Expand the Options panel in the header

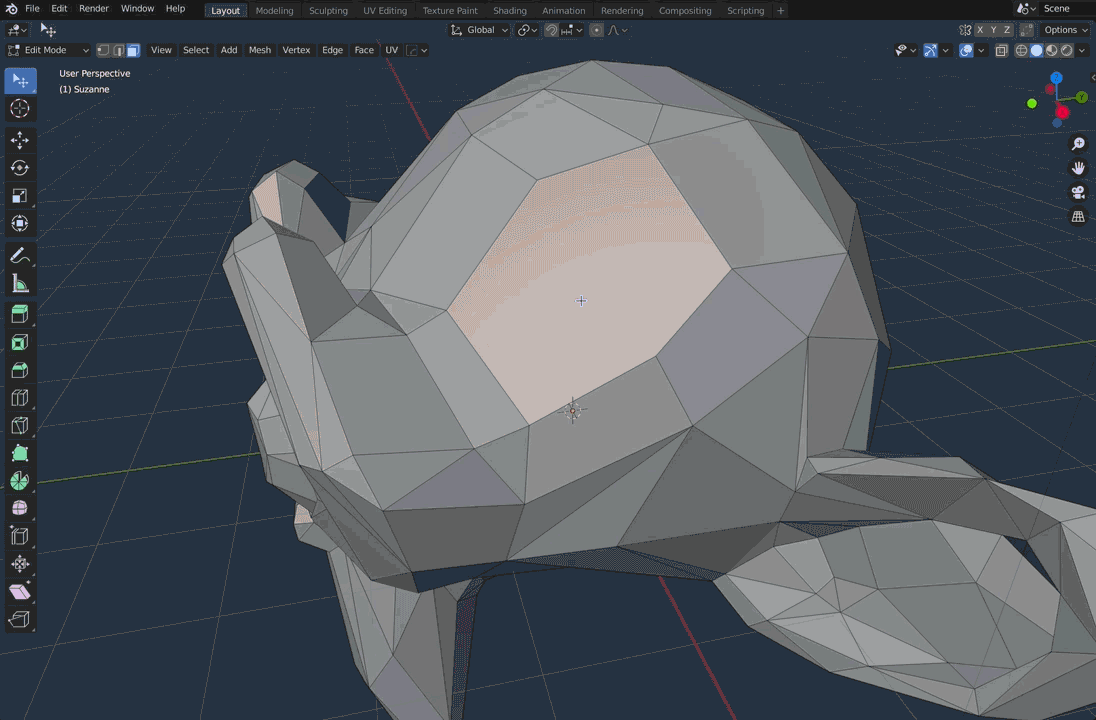[x=1063, y=29]
